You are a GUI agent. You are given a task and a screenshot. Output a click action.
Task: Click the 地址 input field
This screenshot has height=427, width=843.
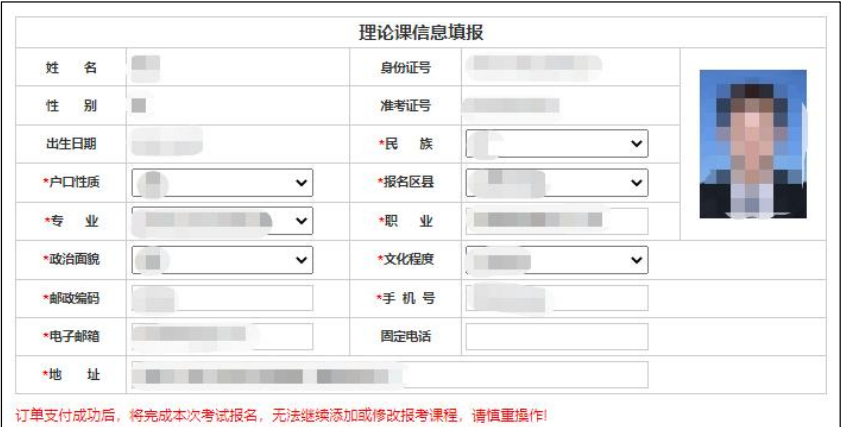pyautogui.click(x=389, y=375)
